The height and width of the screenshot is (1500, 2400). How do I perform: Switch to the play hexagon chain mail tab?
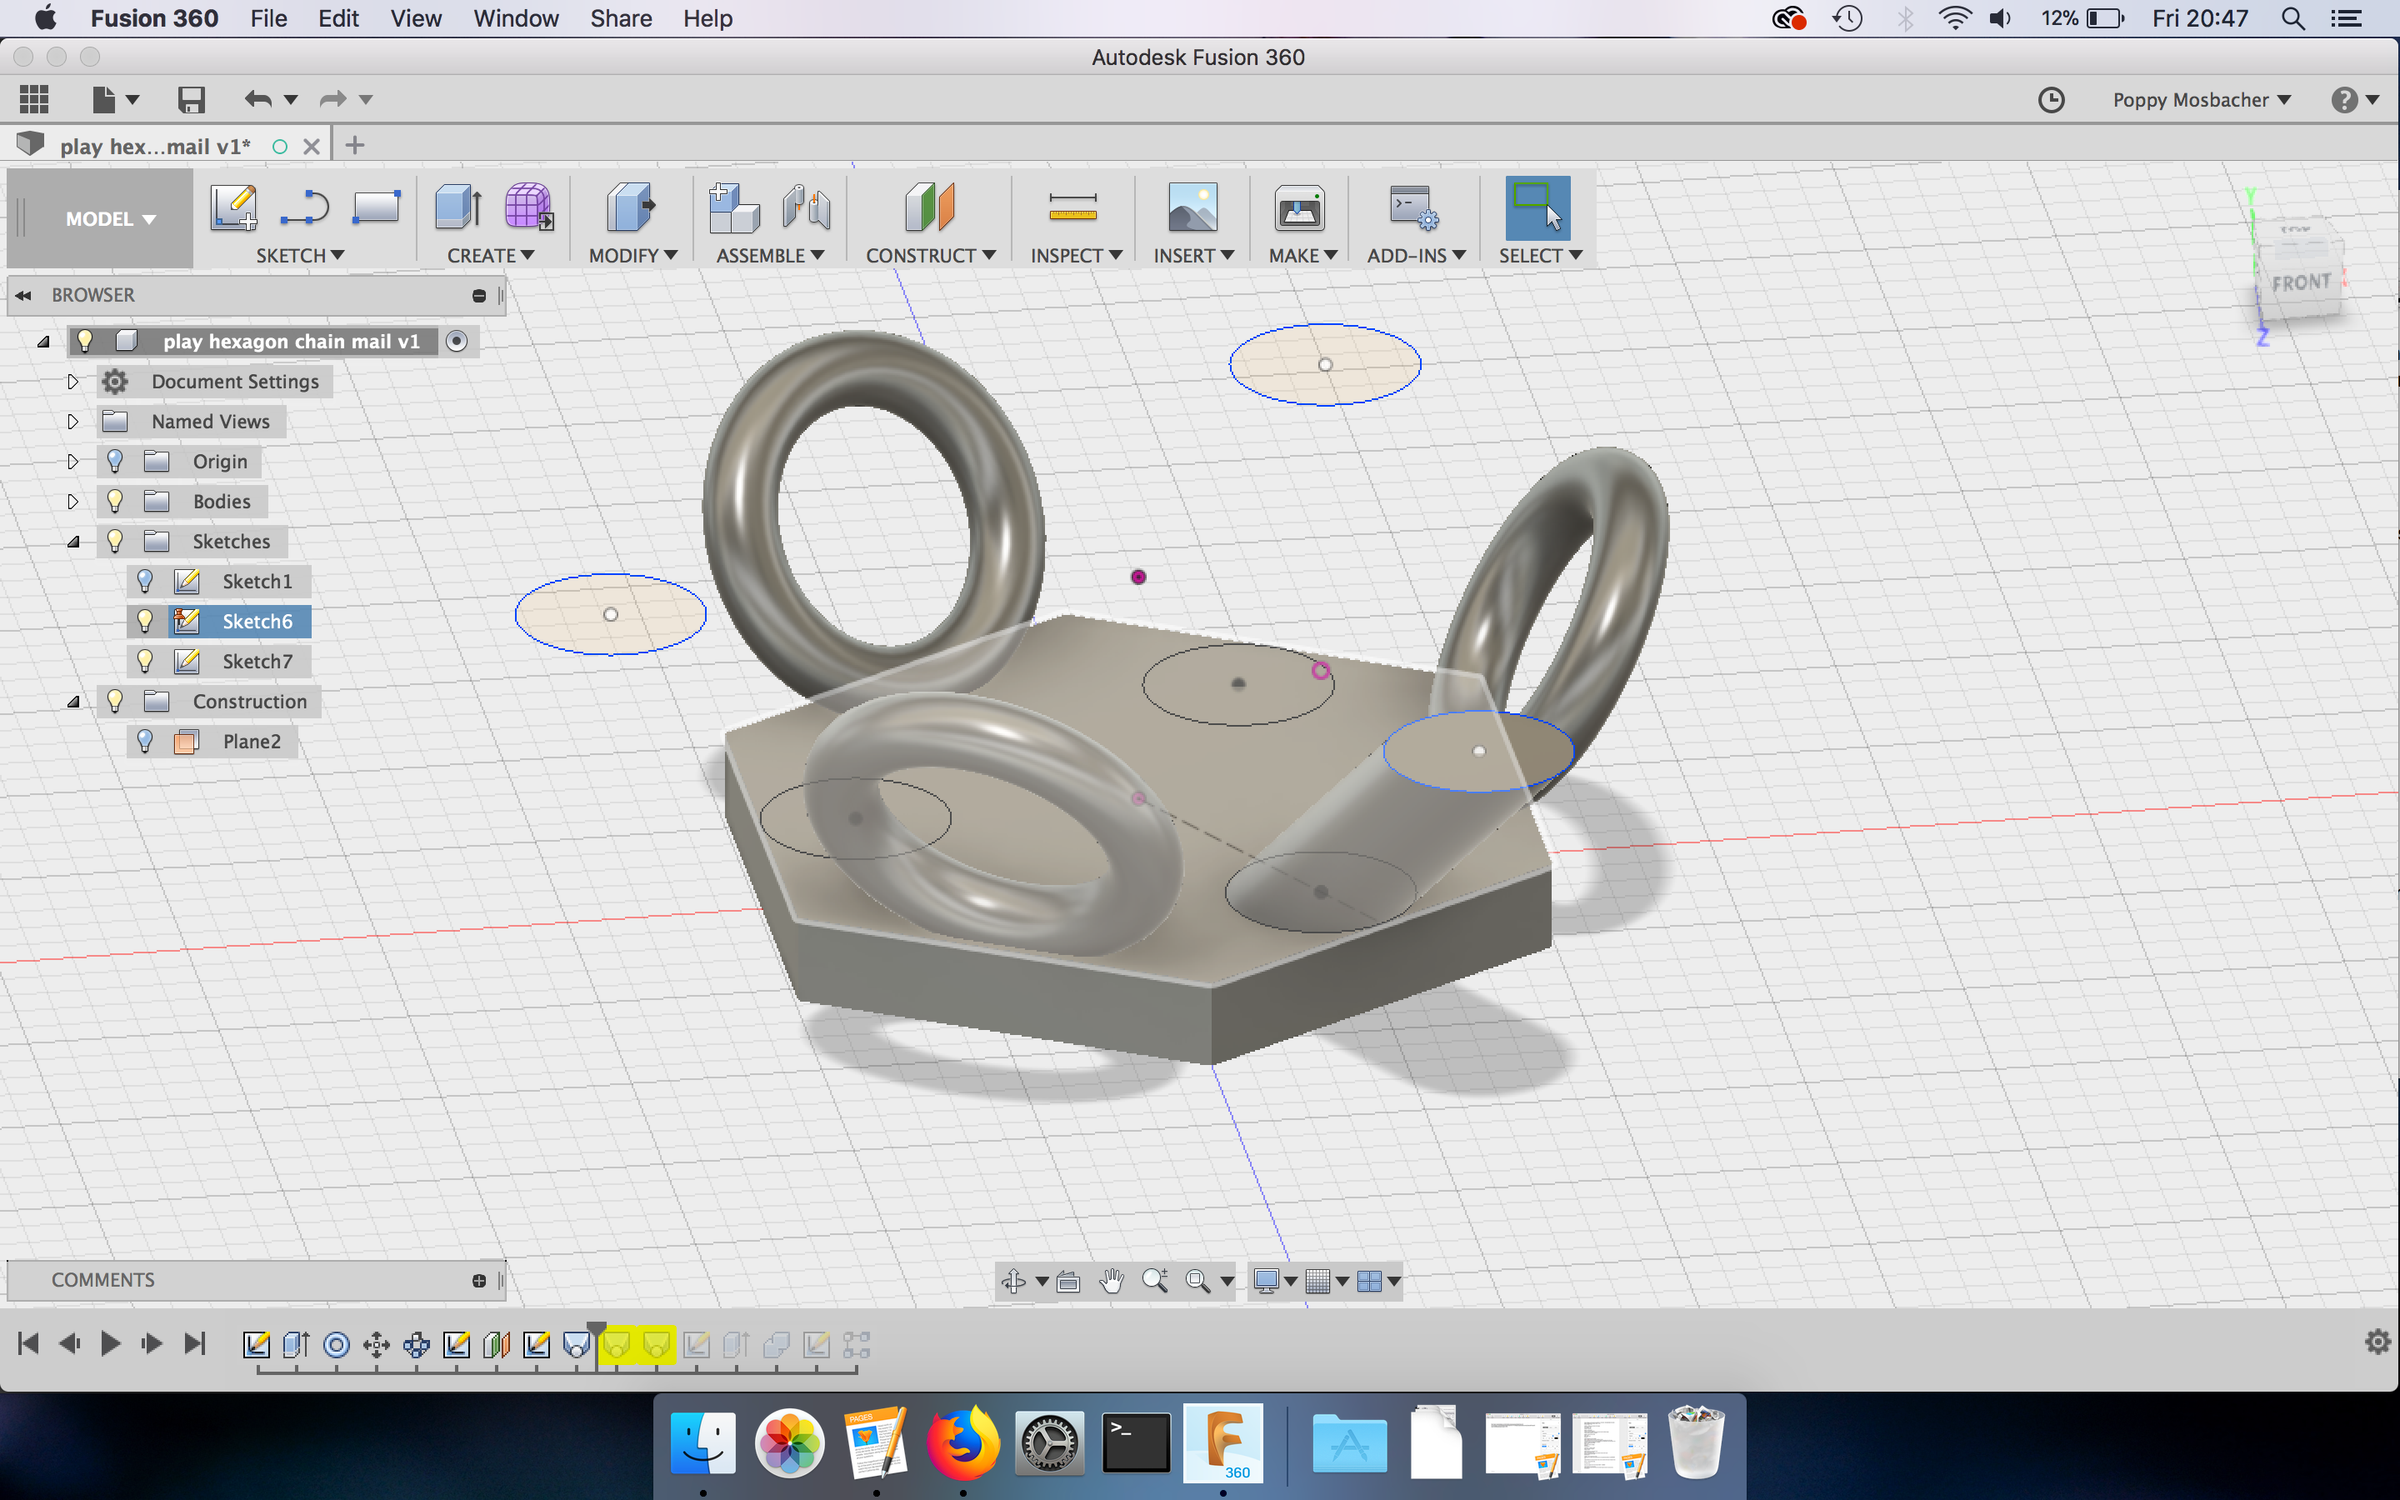tap(155, 145)
